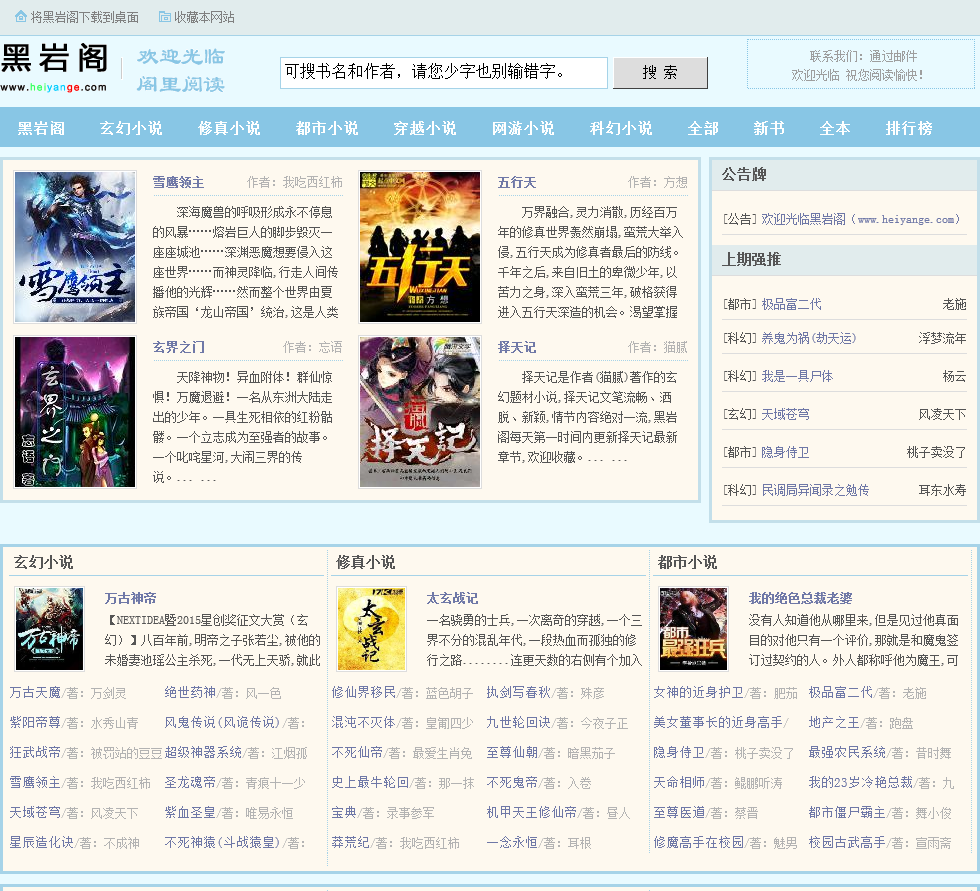Open 排行榜 rankings in navigation bar
Image resolution: width=980 pixels, height=891 pixels.
pyautogui.click(x=909, y=128)
